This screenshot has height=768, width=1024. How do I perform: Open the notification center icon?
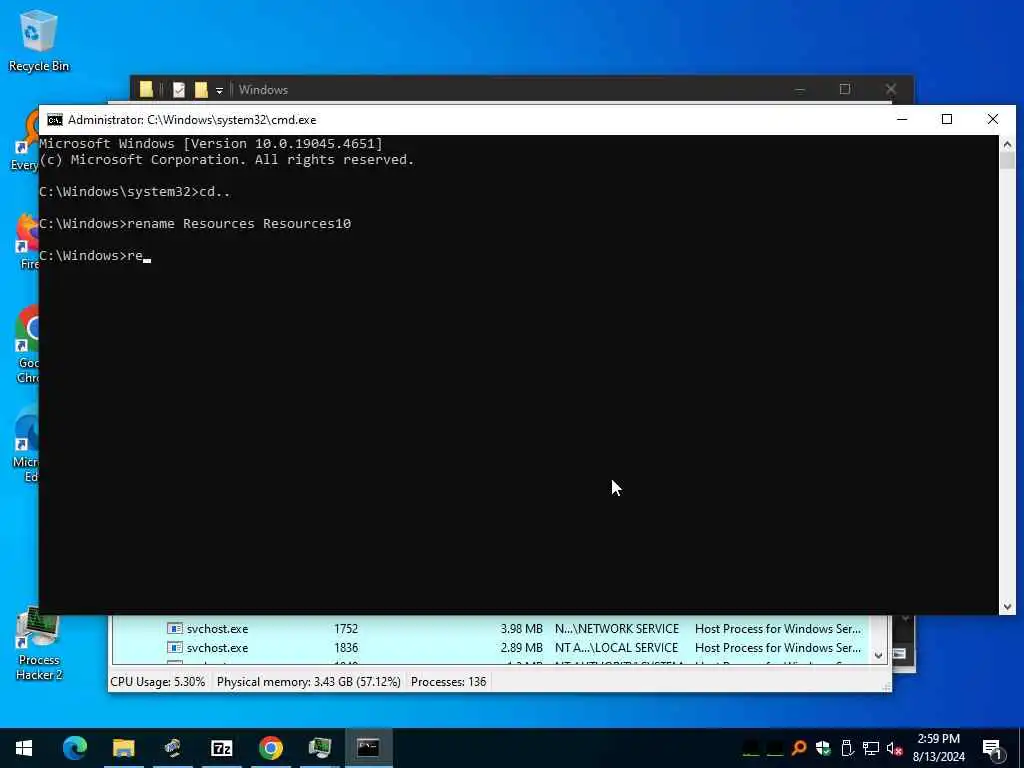pos(992,748)
